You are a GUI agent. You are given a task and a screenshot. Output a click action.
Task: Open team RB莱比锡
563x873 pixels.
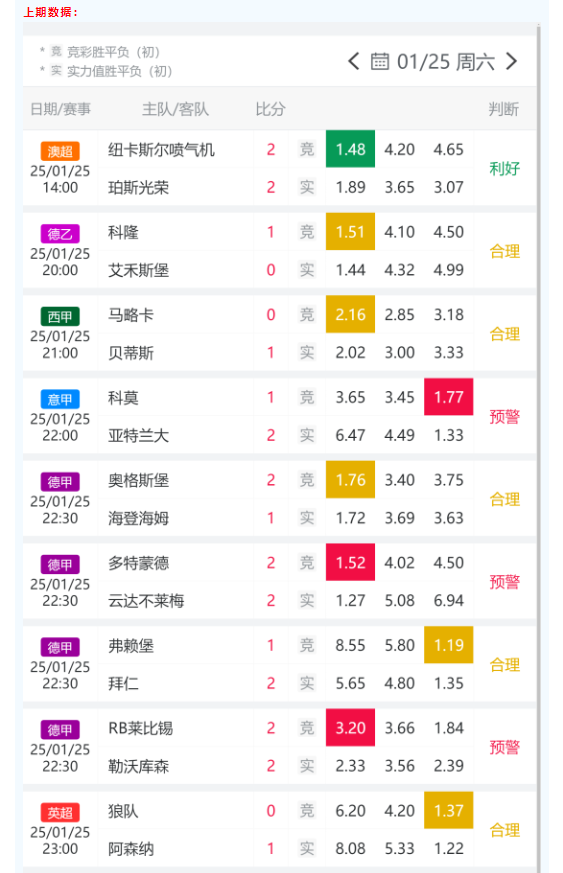pos(141,728)
